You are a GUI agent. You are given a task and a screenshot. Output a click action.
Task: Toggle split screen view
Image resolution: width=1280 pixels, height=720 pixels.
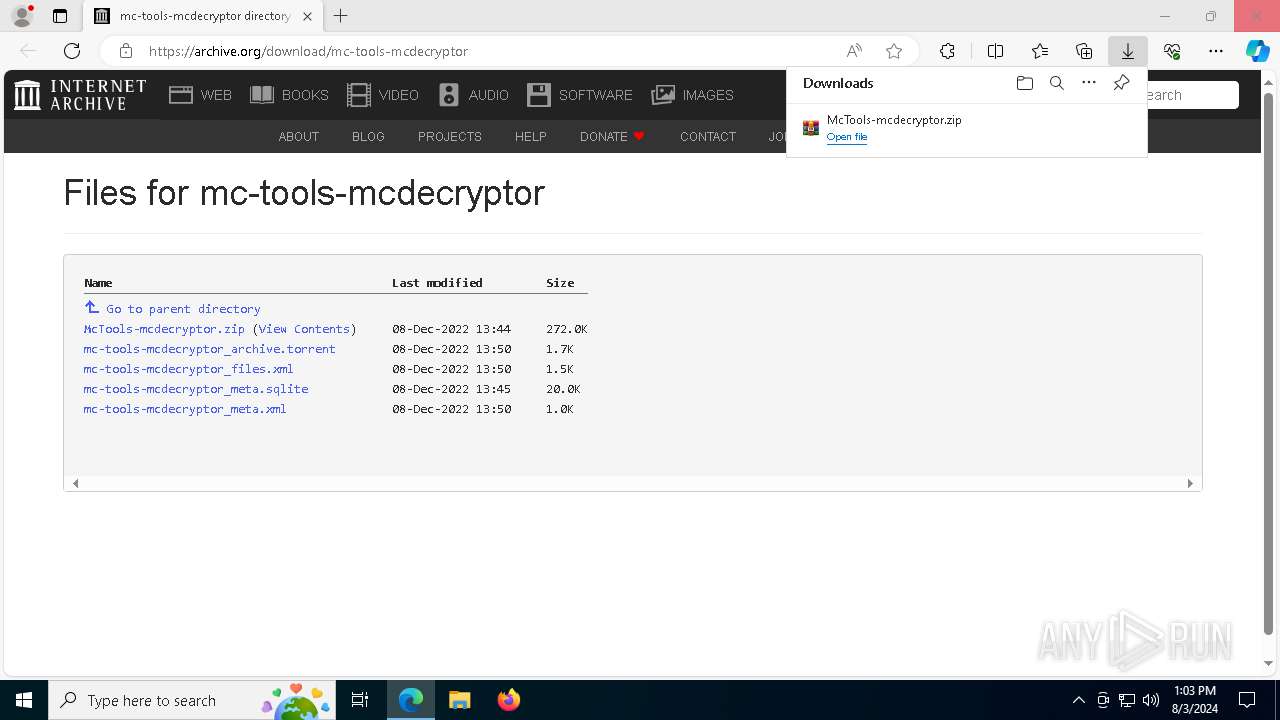[995, 51]
